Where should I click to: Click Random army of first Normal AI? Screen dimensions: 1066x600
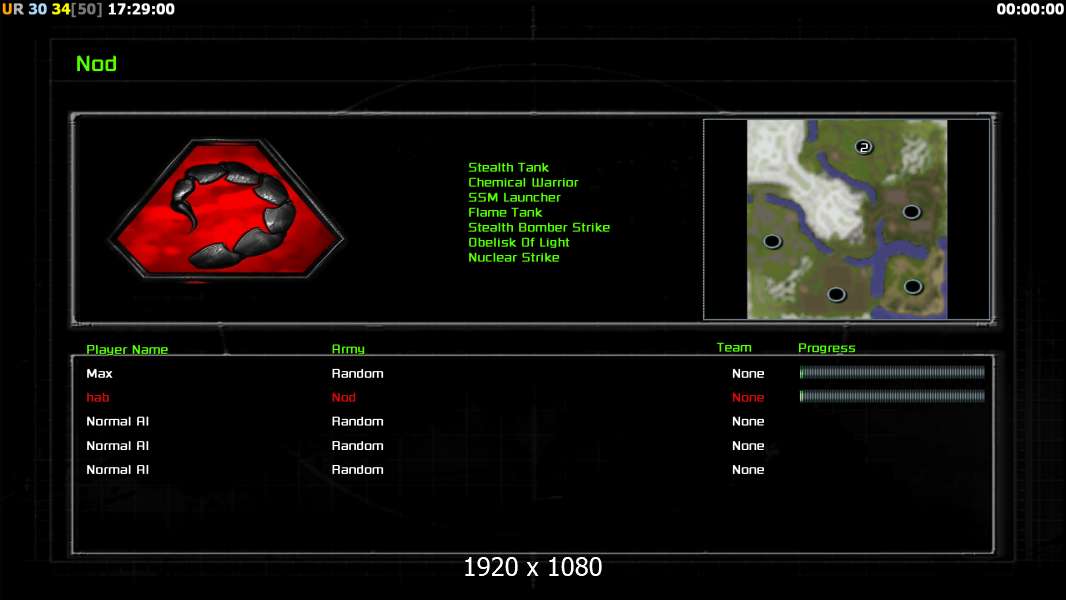pyautogui.click(x=357, y=421)
